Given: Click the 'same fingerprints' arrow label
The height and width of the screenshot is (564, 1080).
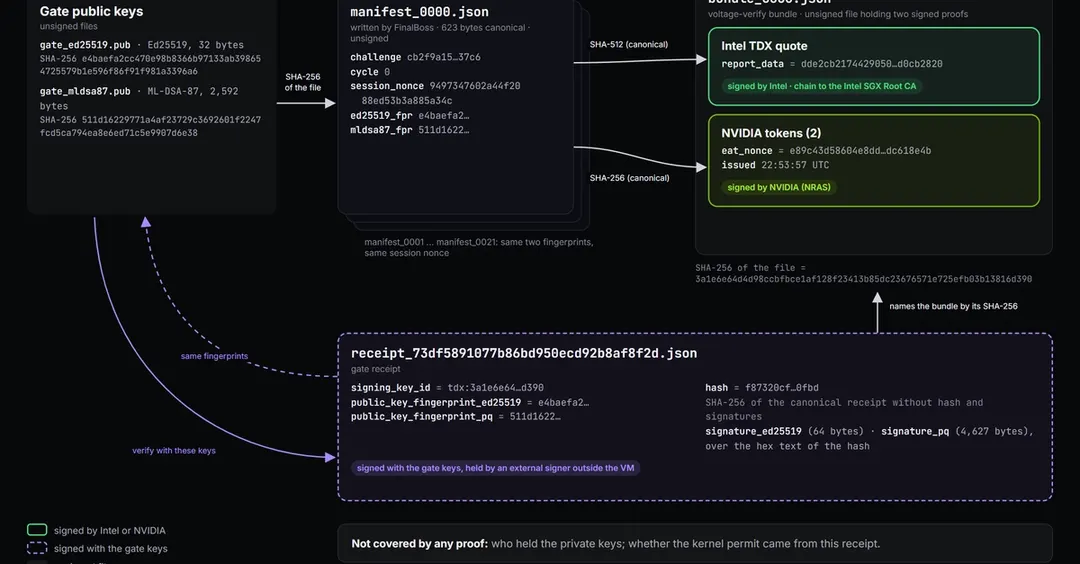Looking at the screenshot, I should (214, 356).
